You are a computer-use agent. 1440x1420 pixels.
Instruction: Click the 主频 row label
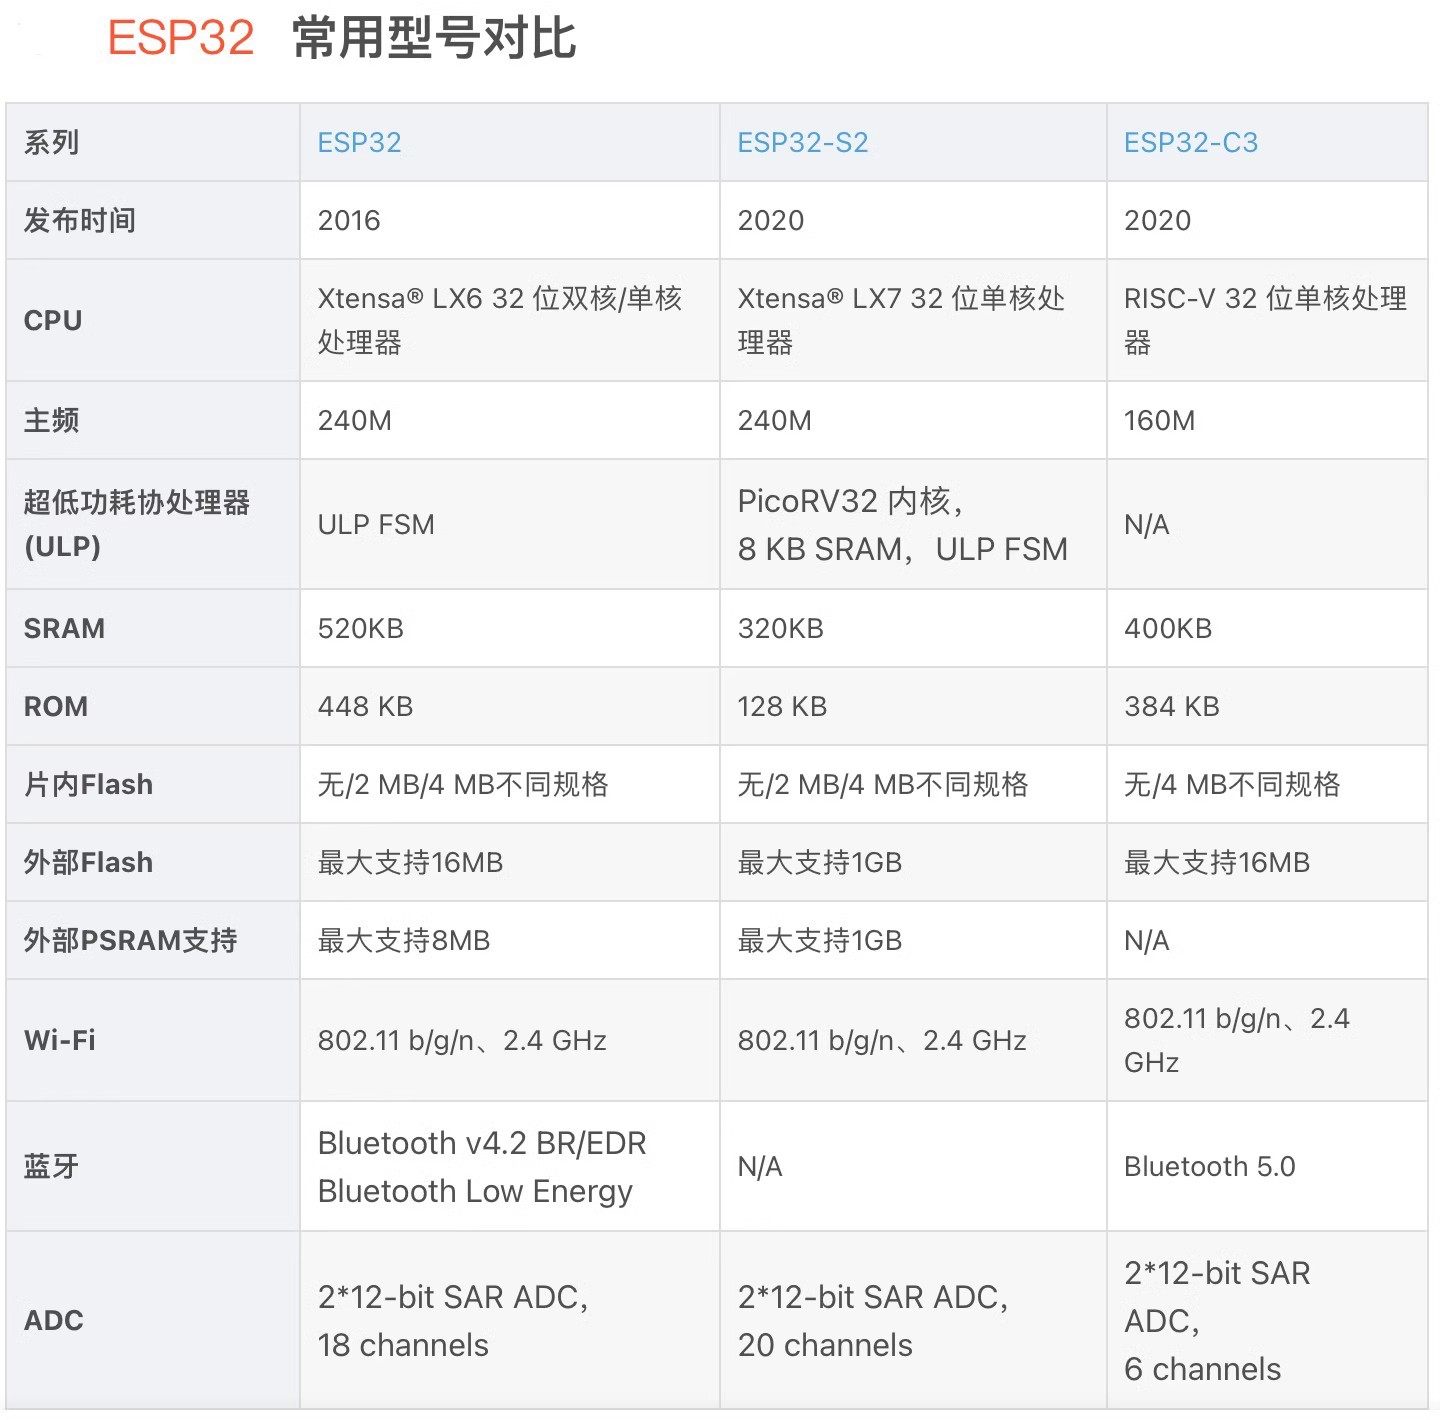pos(50,420)
